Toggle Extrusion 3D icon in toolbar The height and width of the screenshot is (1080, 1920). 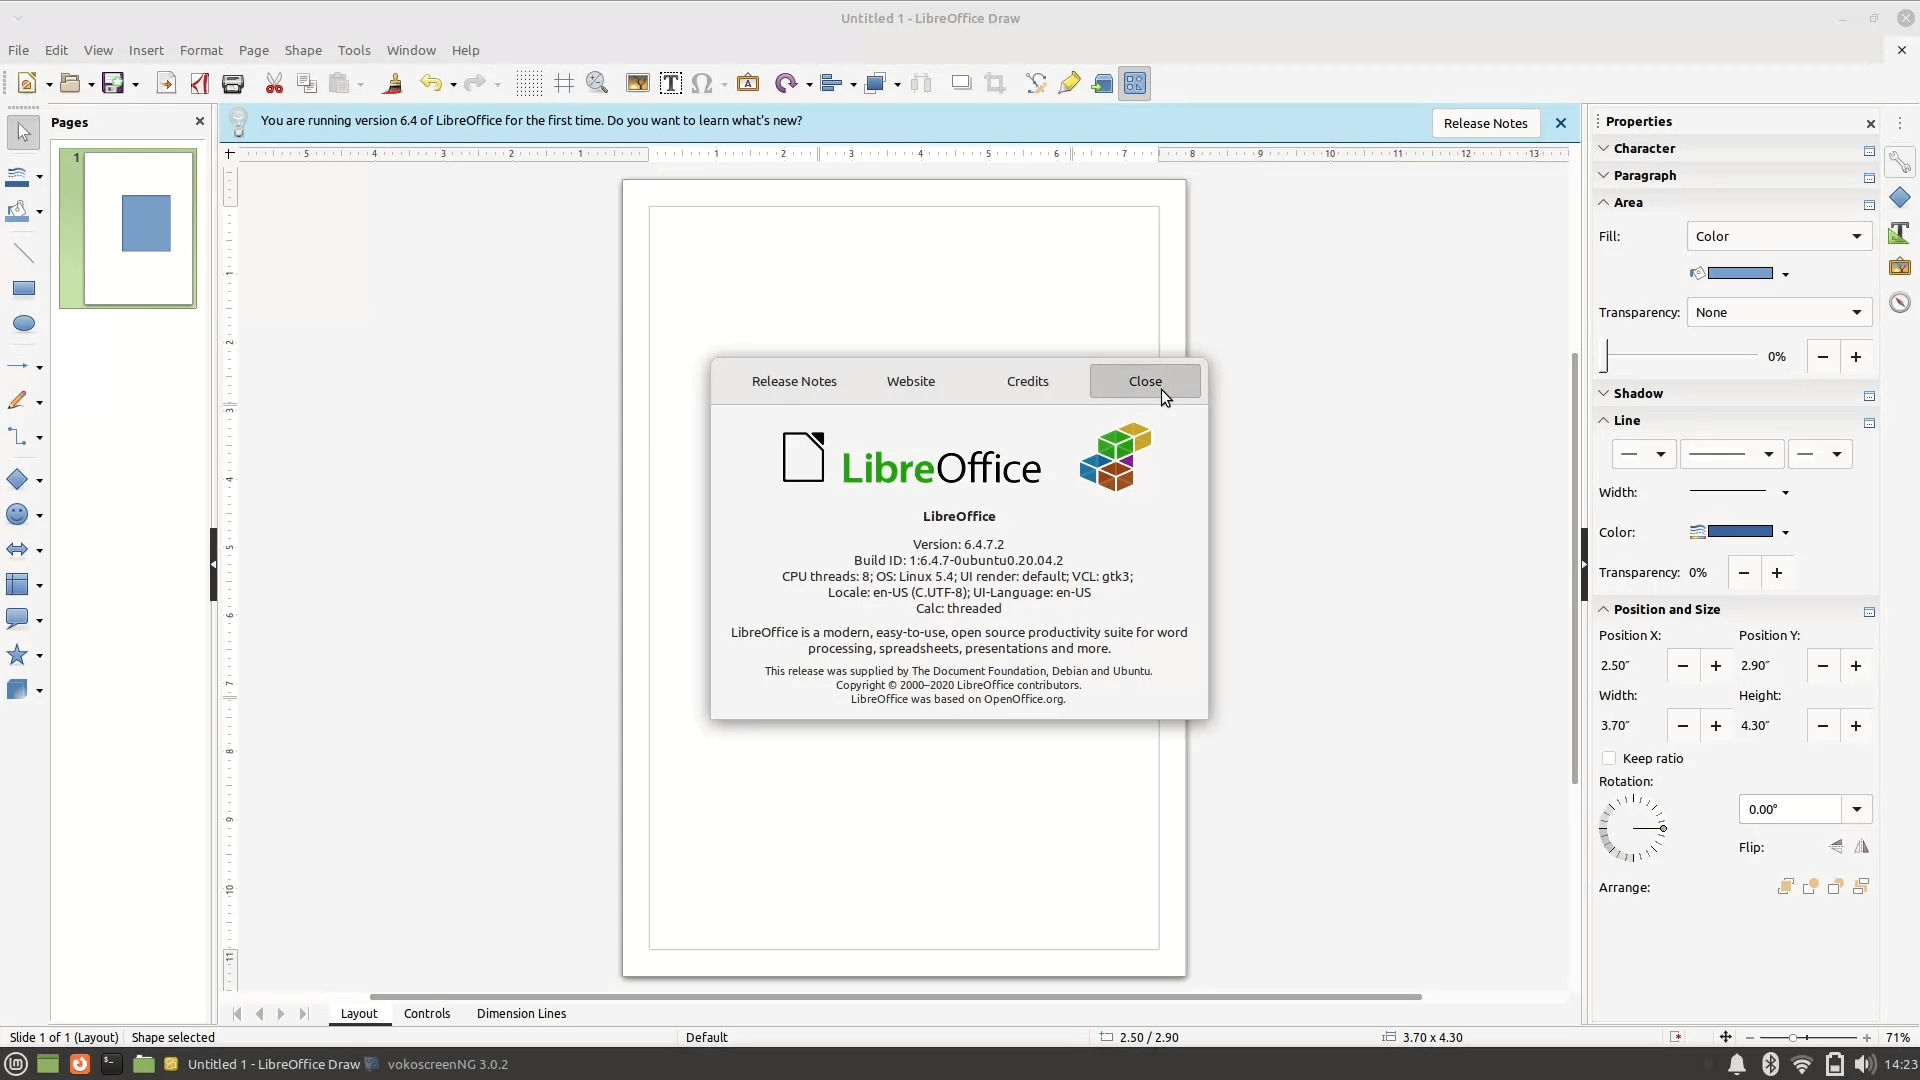1103,84
